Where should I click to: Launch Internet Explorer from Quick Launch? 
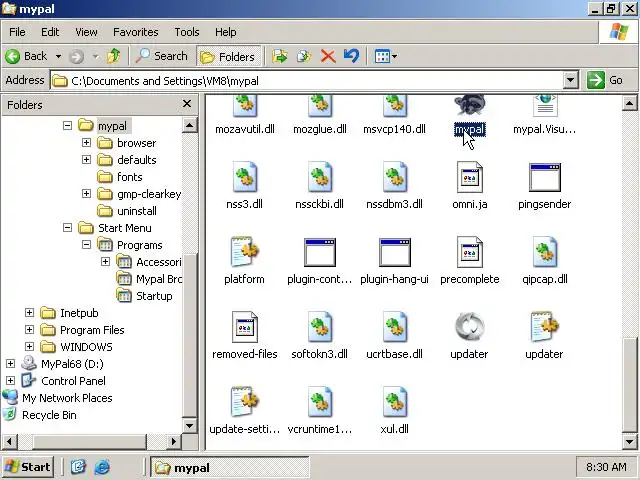click(x=102, y=467)
